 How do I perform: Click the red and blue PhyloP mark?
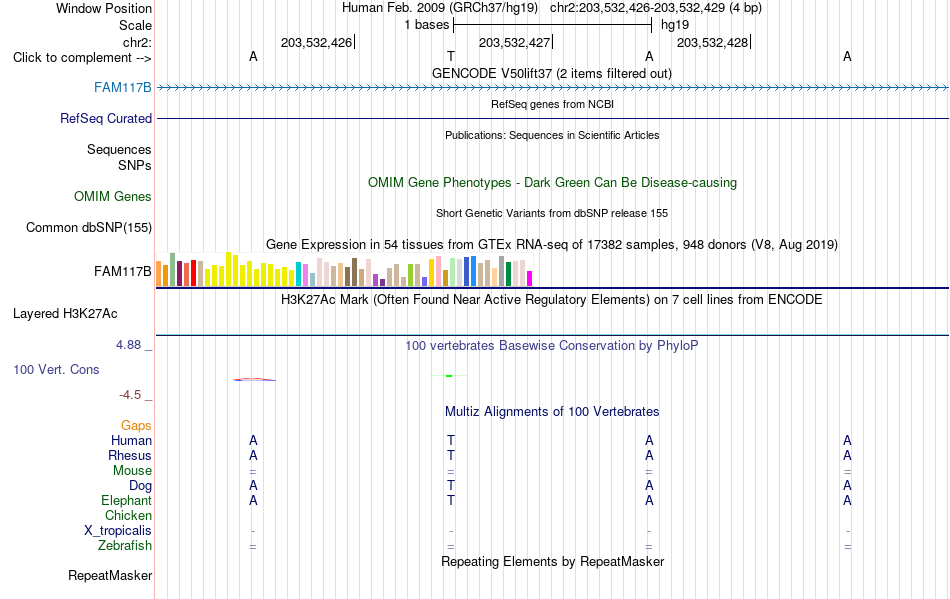click(x=254, y=379)
